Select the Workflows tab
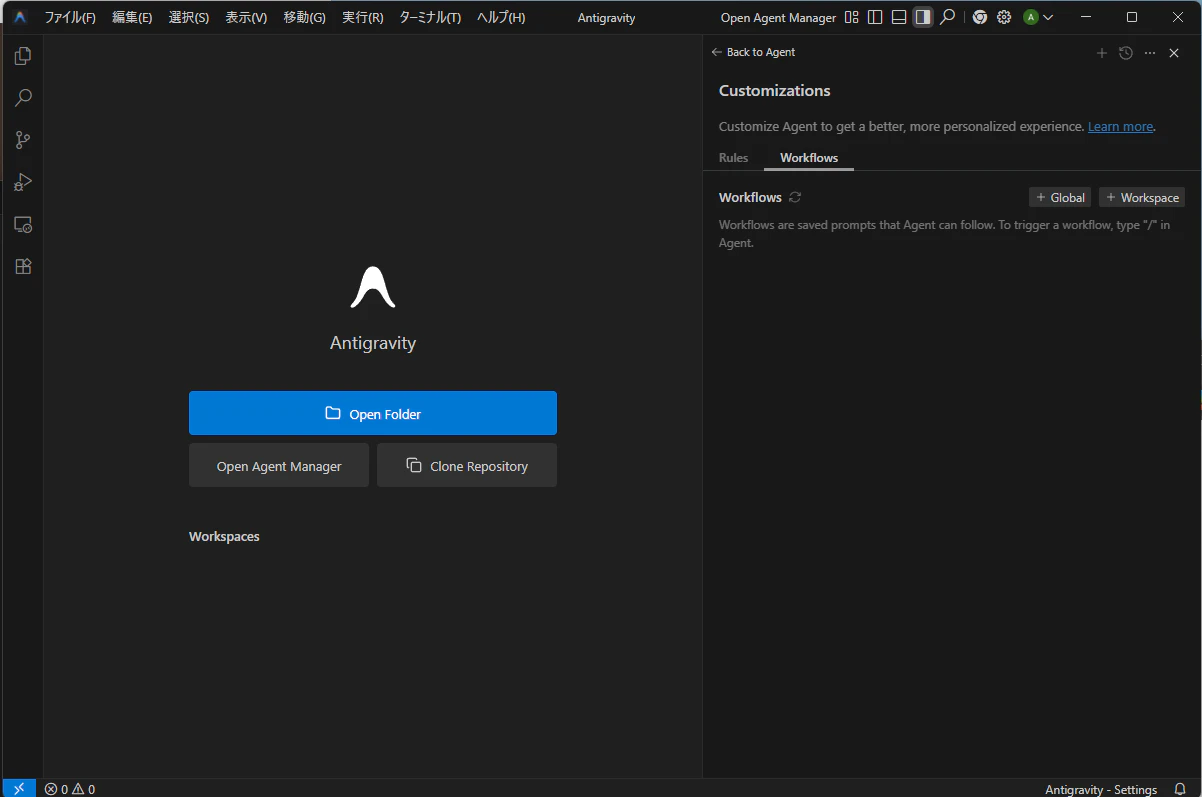Viewport: 1202px width, 797px height. click(x=809, y=158)
